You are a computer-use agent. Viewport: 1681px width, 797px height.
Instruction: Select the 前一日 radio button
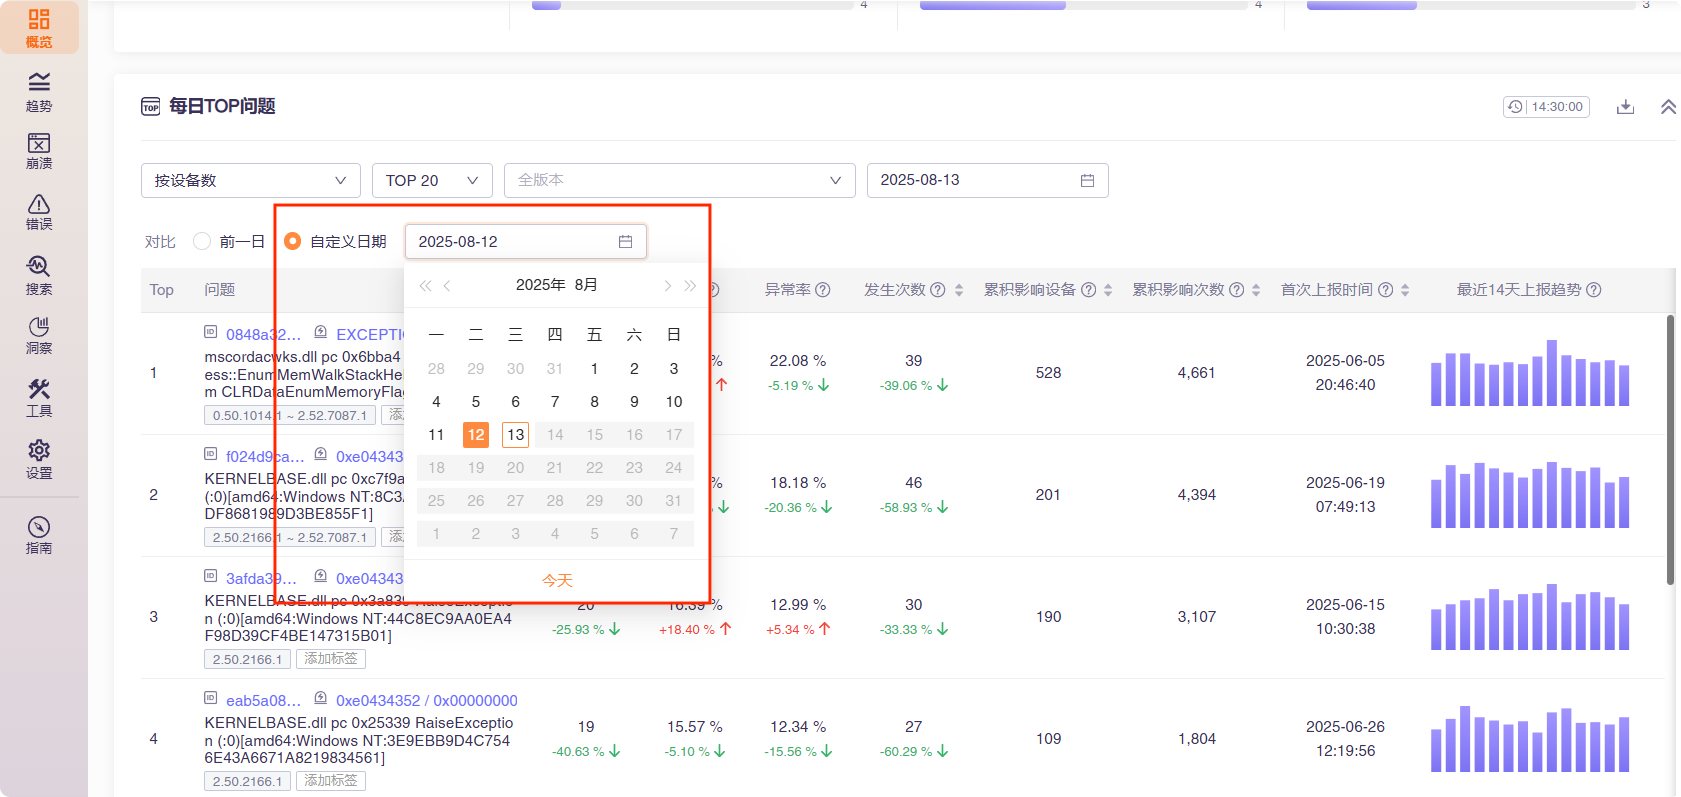pos(202,241)
